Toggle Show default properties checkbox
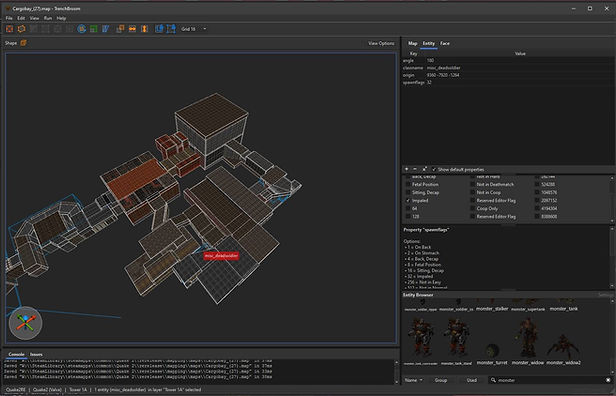The image size is (616, 396). 434,169
